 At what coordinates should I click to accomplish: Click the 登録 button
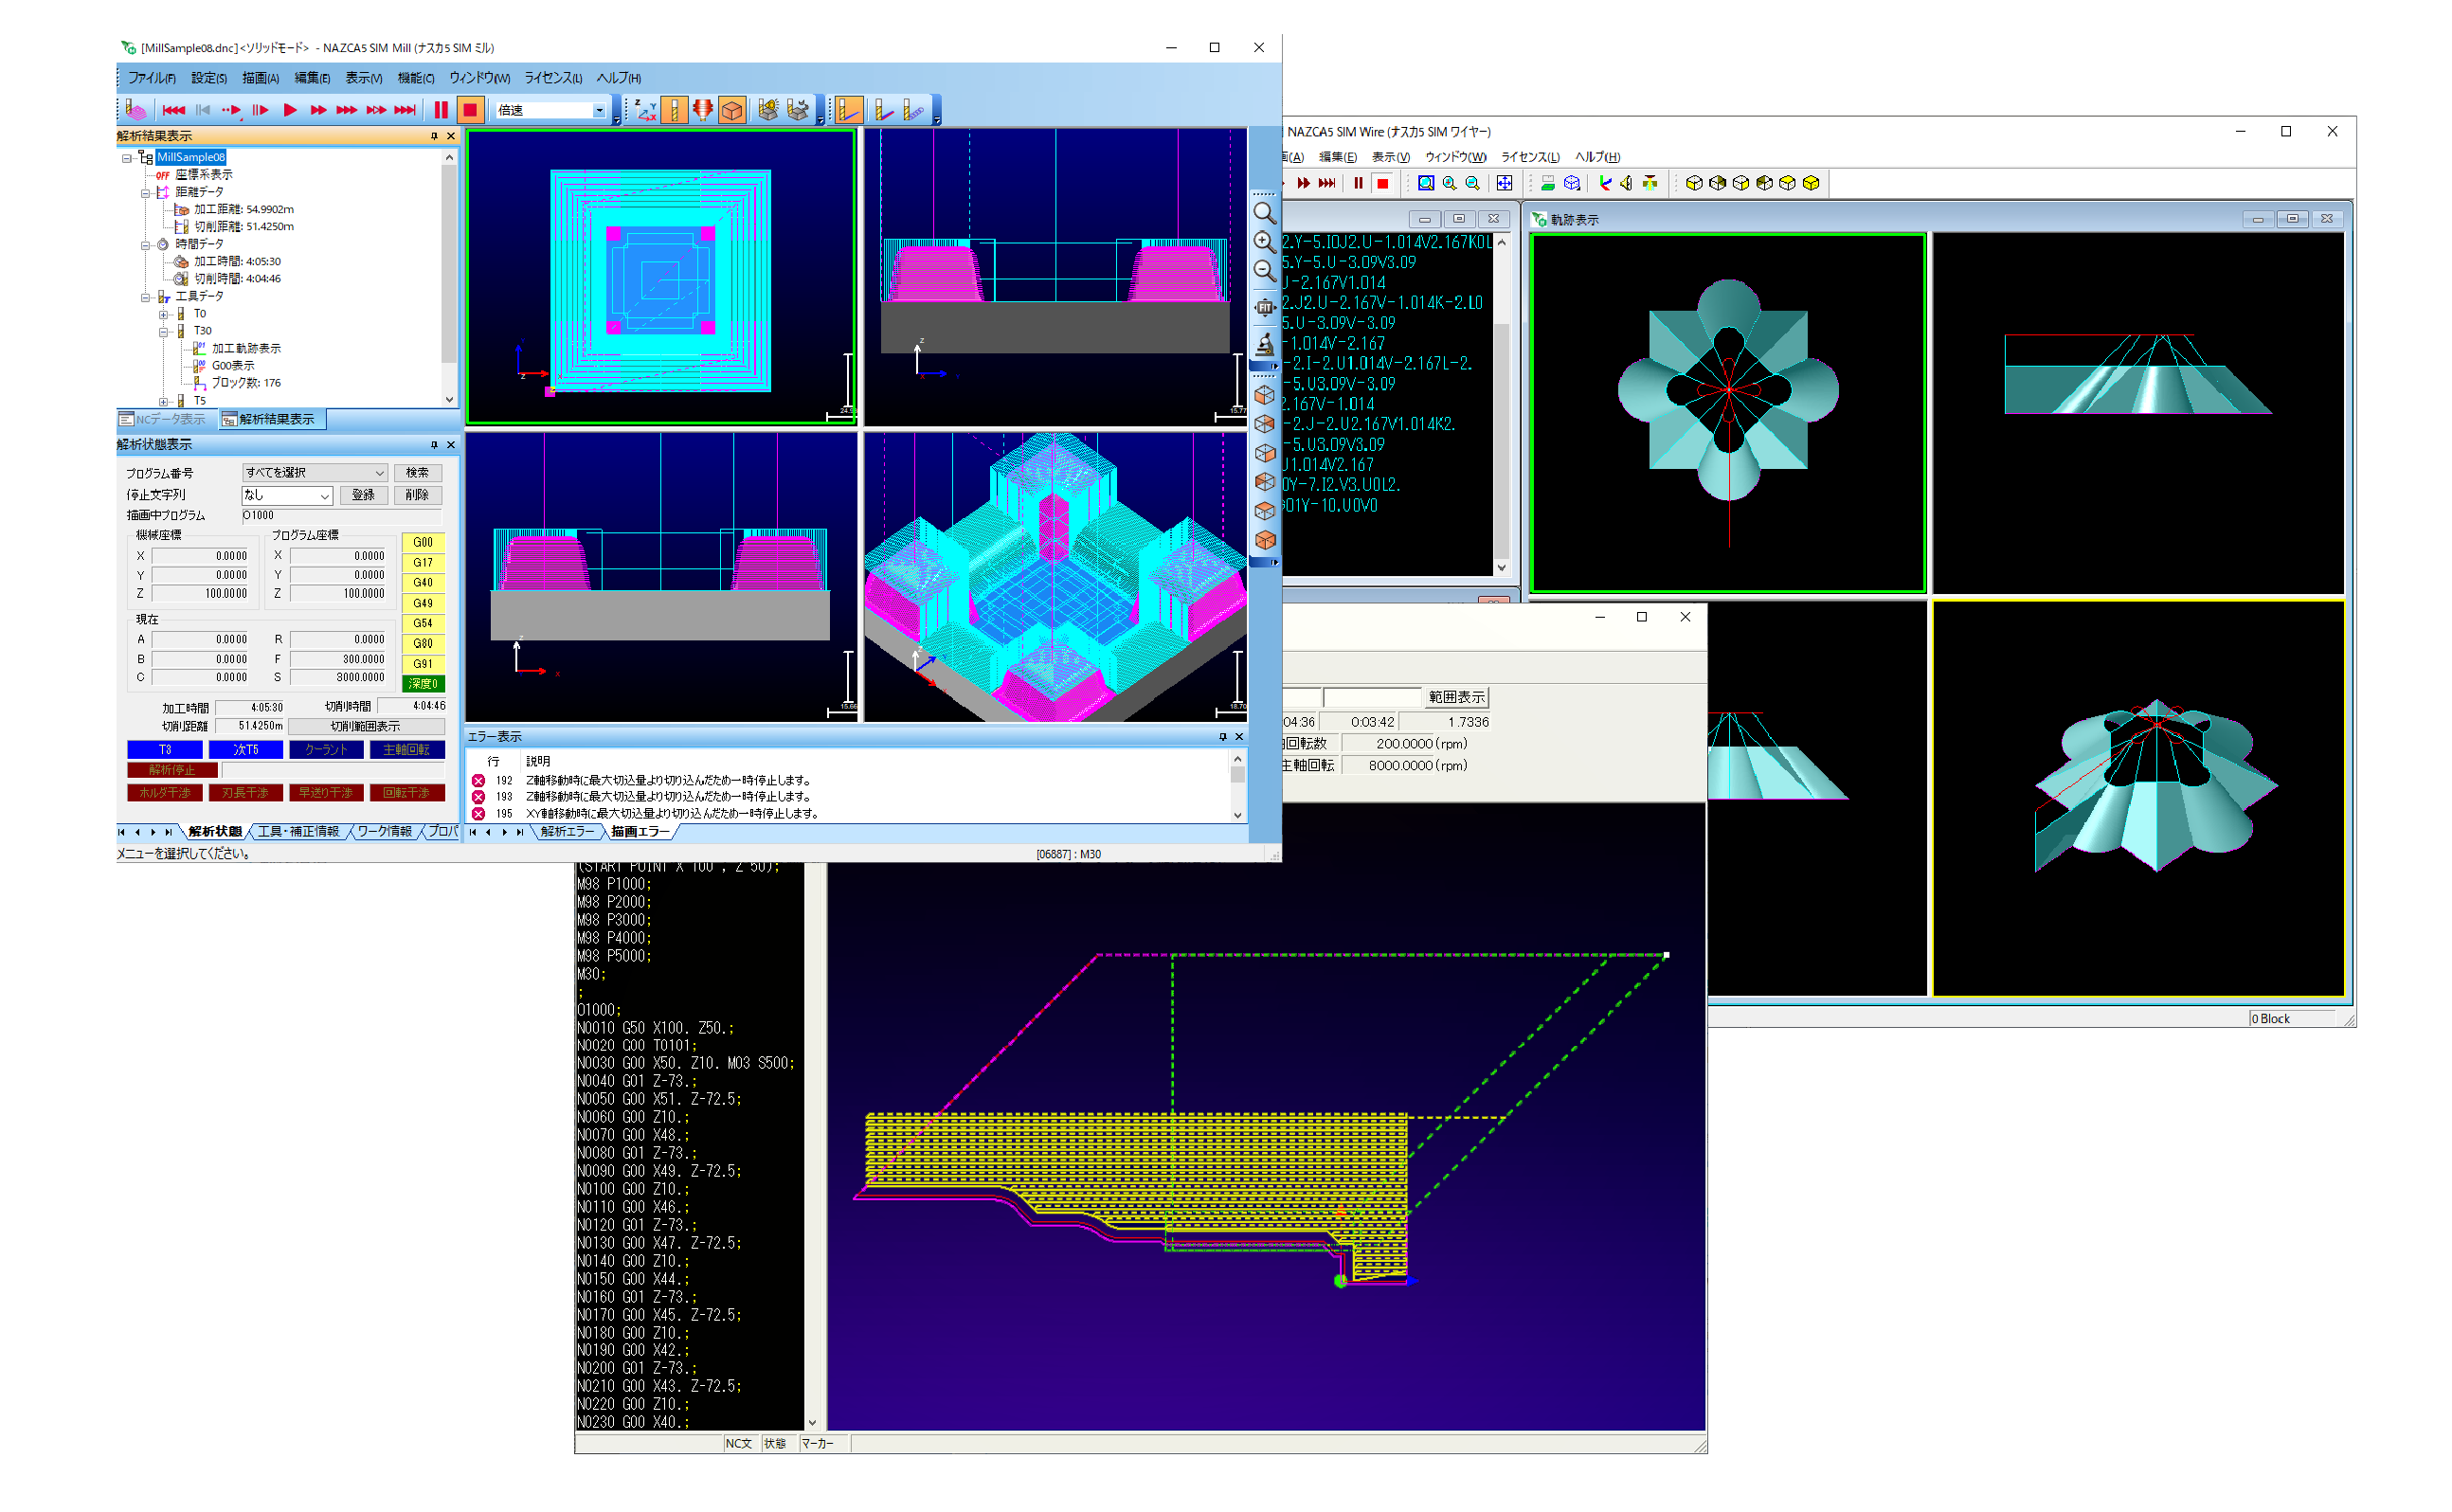pos(363,496)
